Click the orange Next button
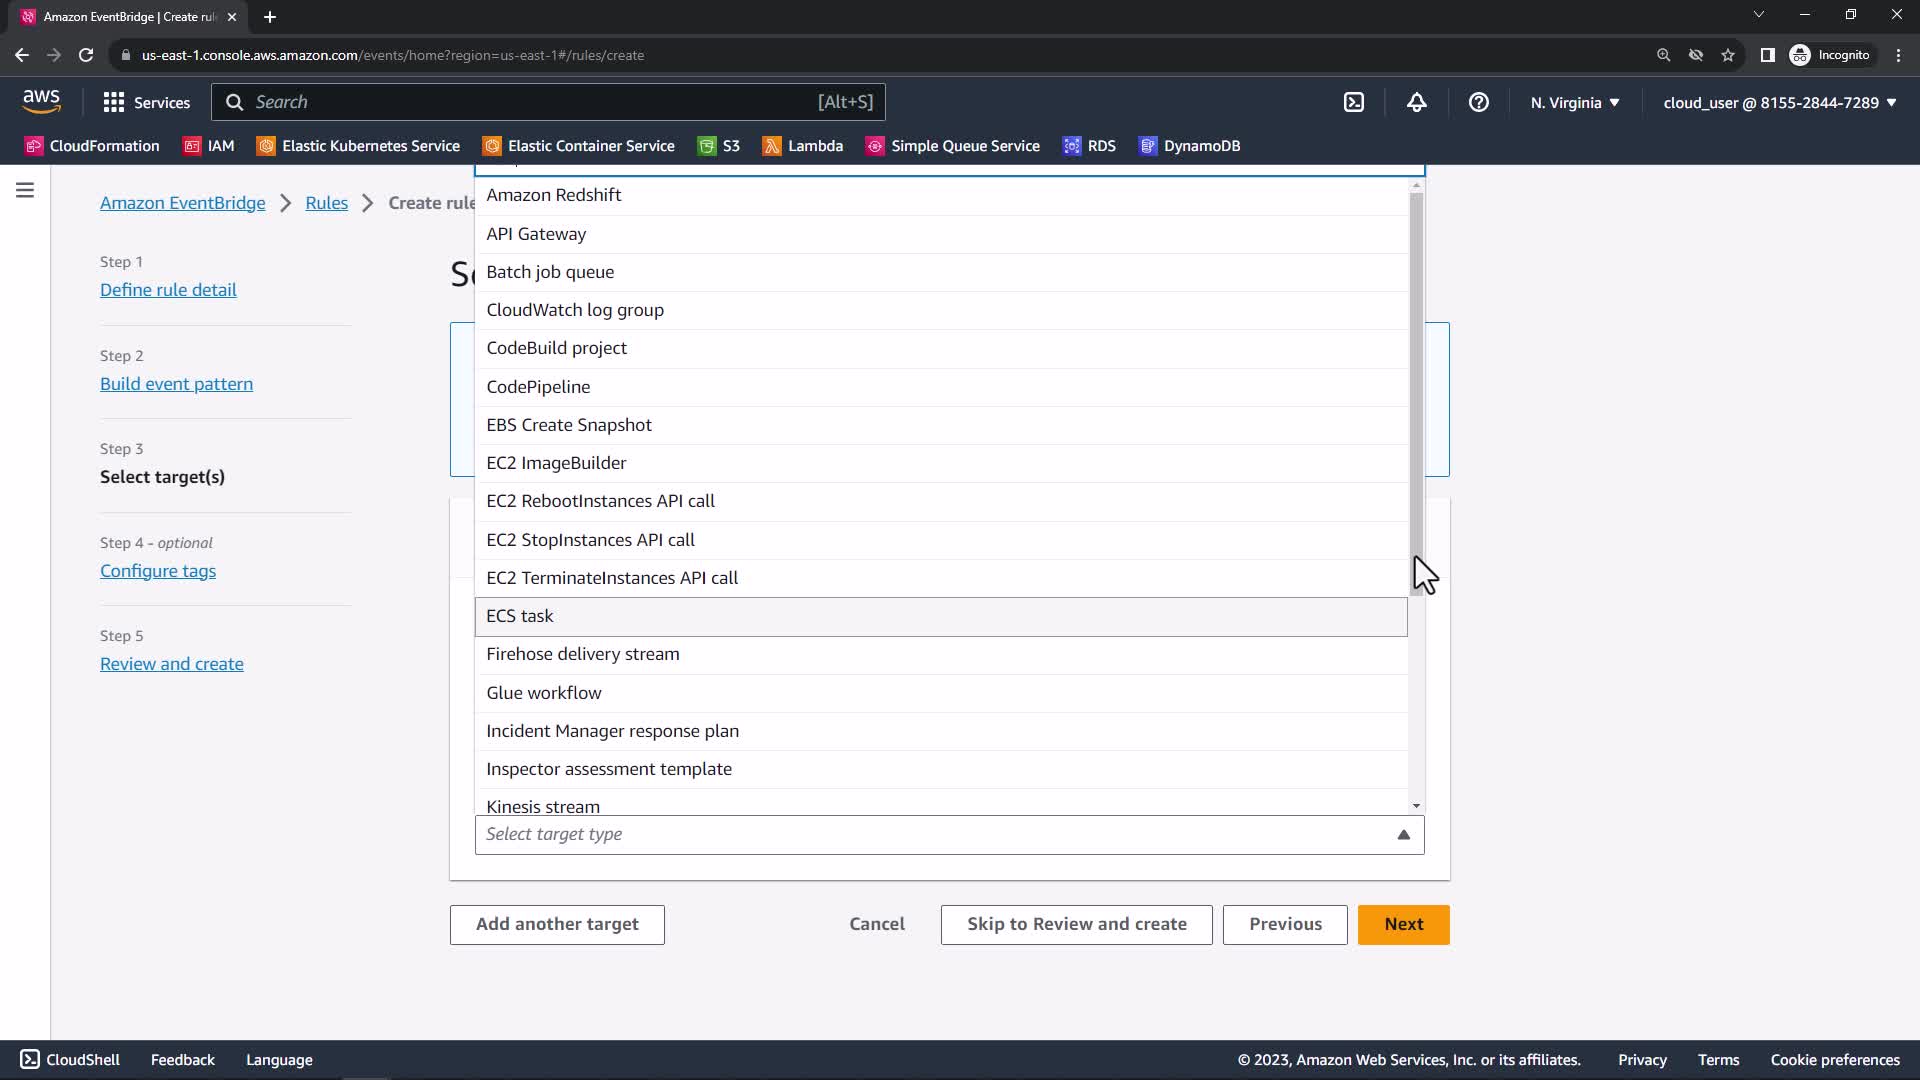 (1403, 924)
